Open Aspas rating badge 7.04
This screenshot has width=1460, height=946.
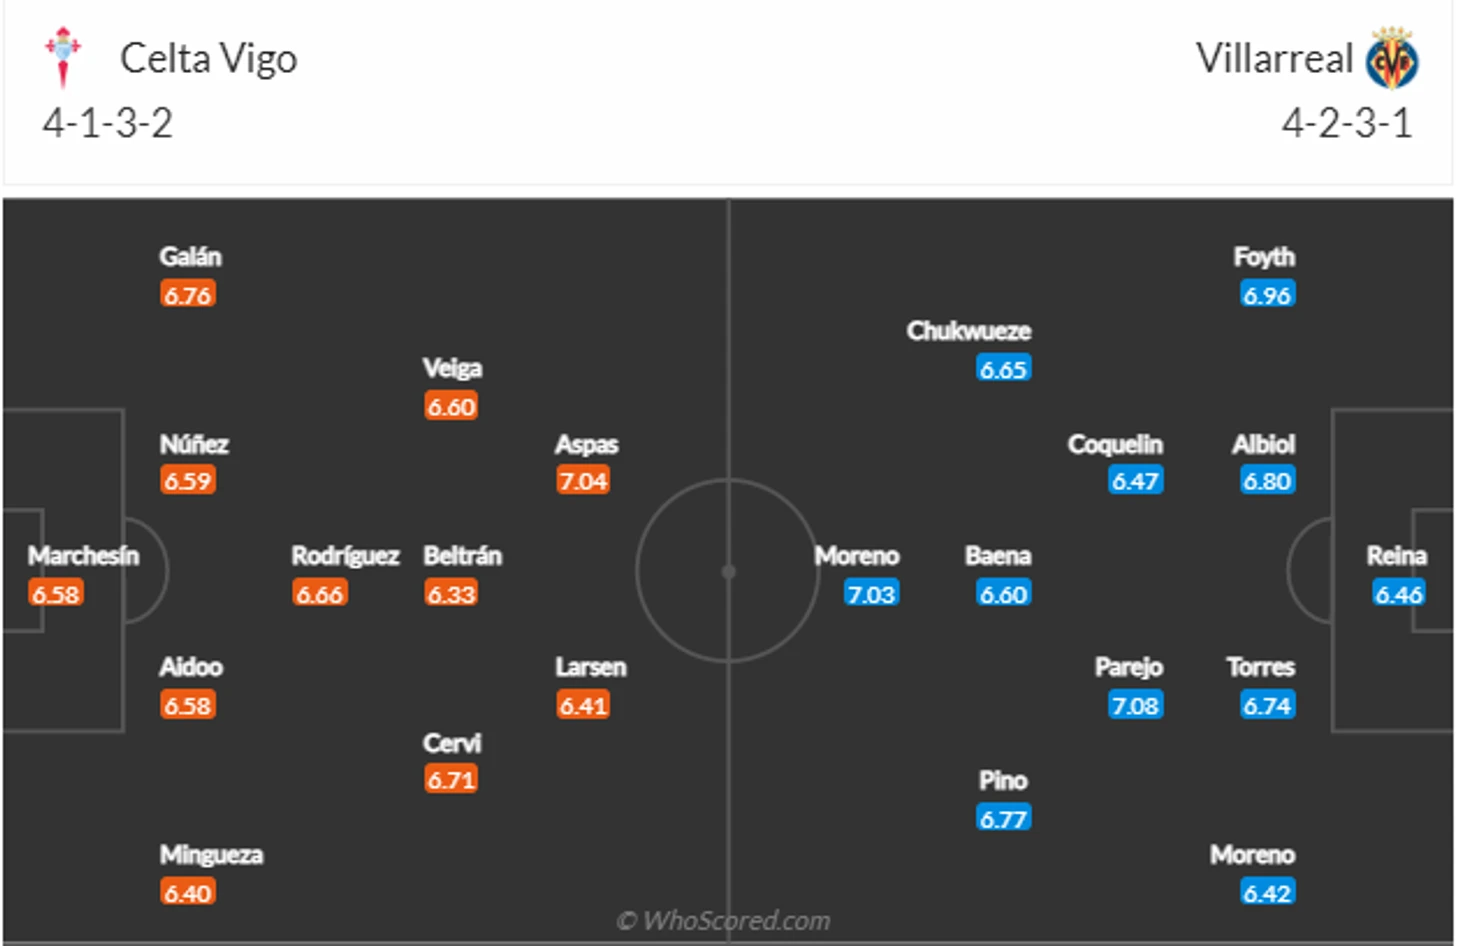click(583, 481)
